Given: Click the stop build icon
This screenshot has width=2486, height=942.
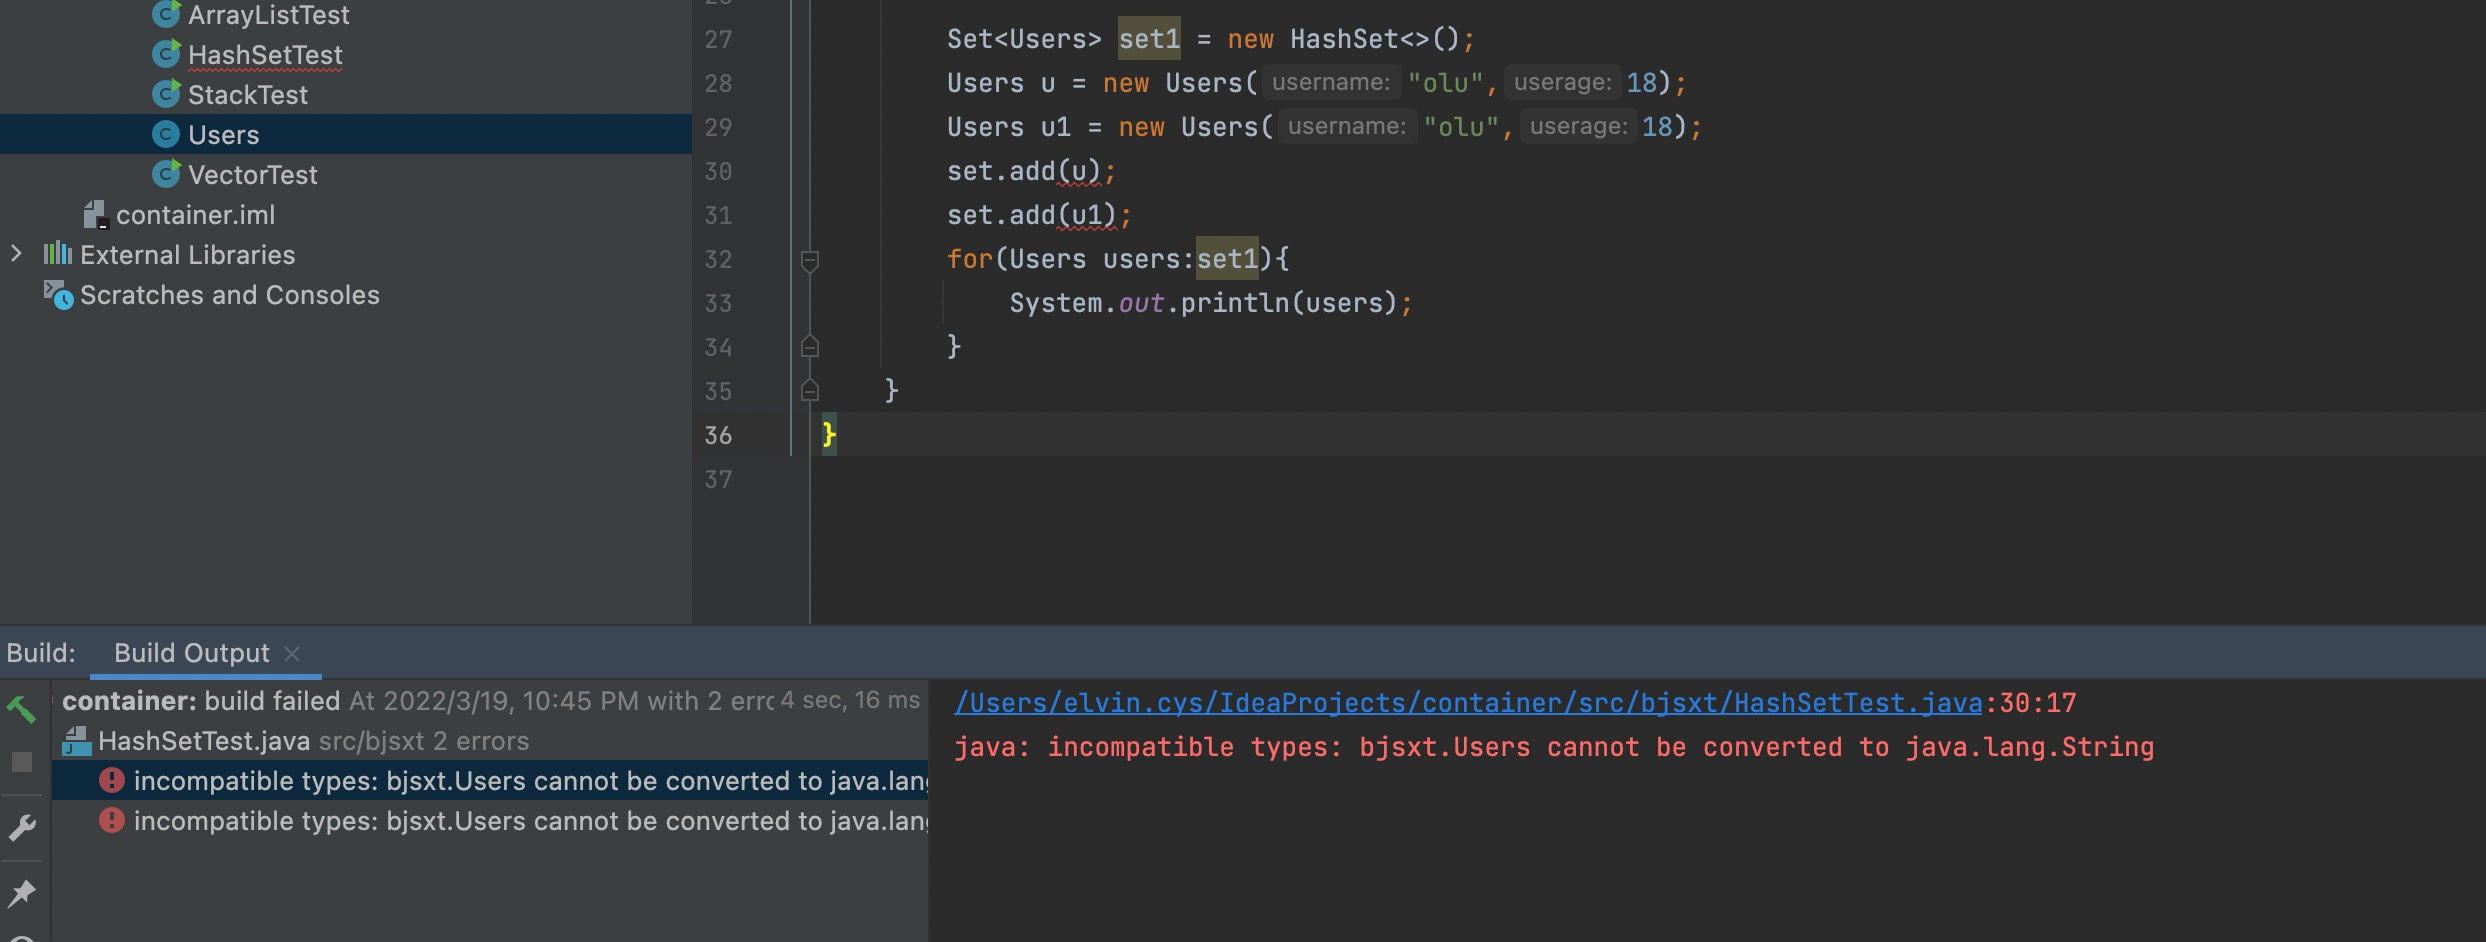Looking at the screenshot, I should (x=22, y=762).
